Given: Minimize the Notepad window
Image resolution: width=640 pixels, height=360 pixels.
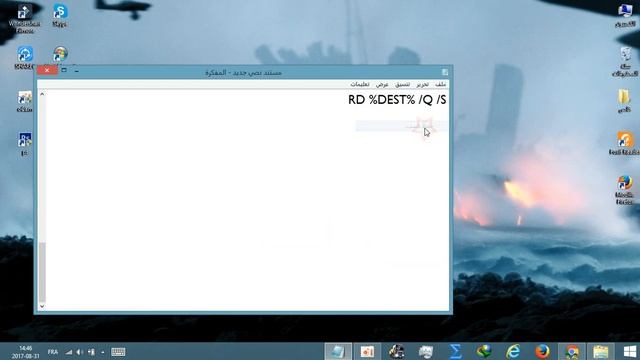Looking at the screenshot, I should [76, 71].
